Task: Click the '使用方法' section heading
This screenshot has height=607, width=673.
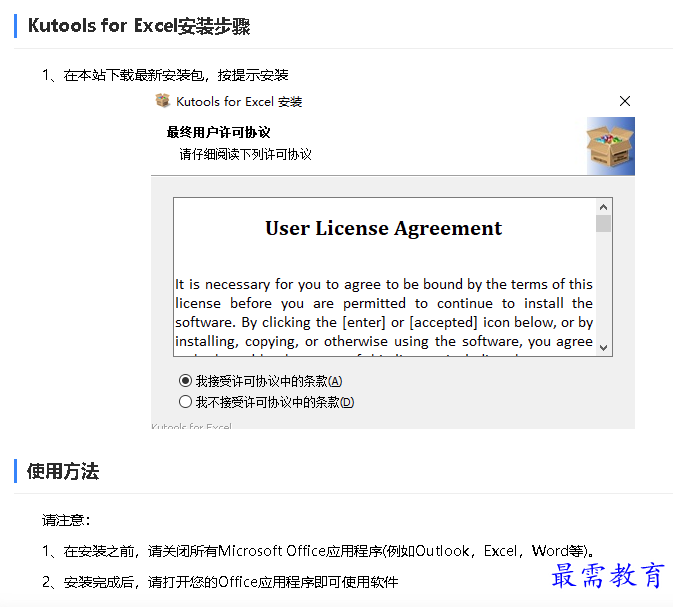Action: pos(63,471)
